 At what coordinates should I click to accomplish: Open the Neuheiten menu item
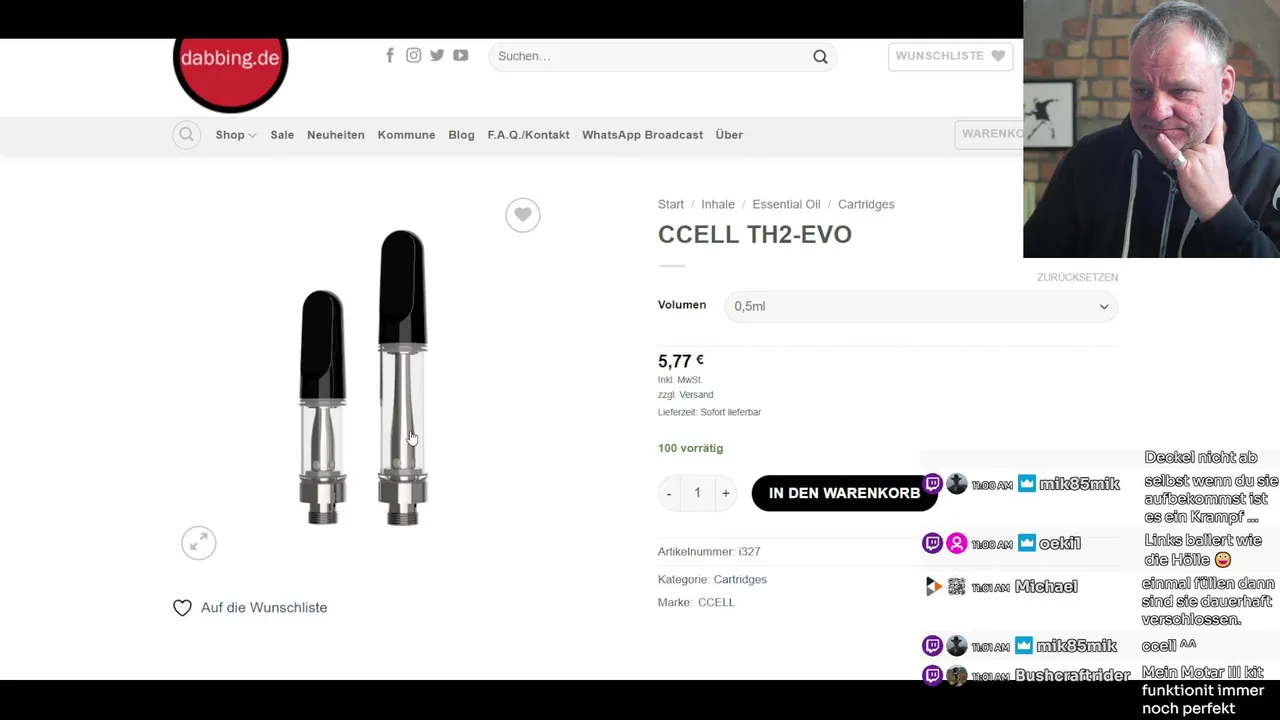[x=336, y=135]
